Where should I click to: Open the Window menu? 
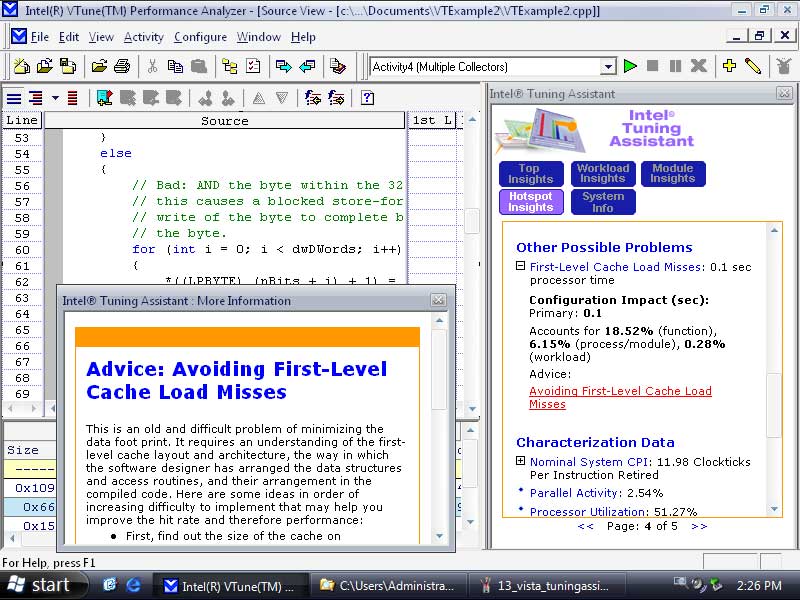(x=259, y=37)
